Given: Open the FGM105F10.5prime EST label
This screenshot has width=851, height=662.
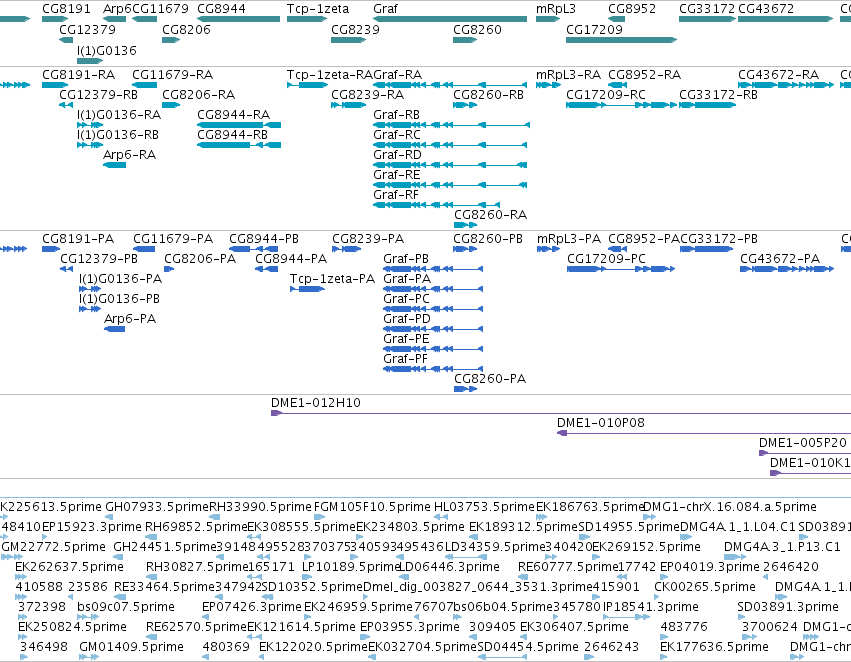Looking at the screenshot, I should coord(372,507).
